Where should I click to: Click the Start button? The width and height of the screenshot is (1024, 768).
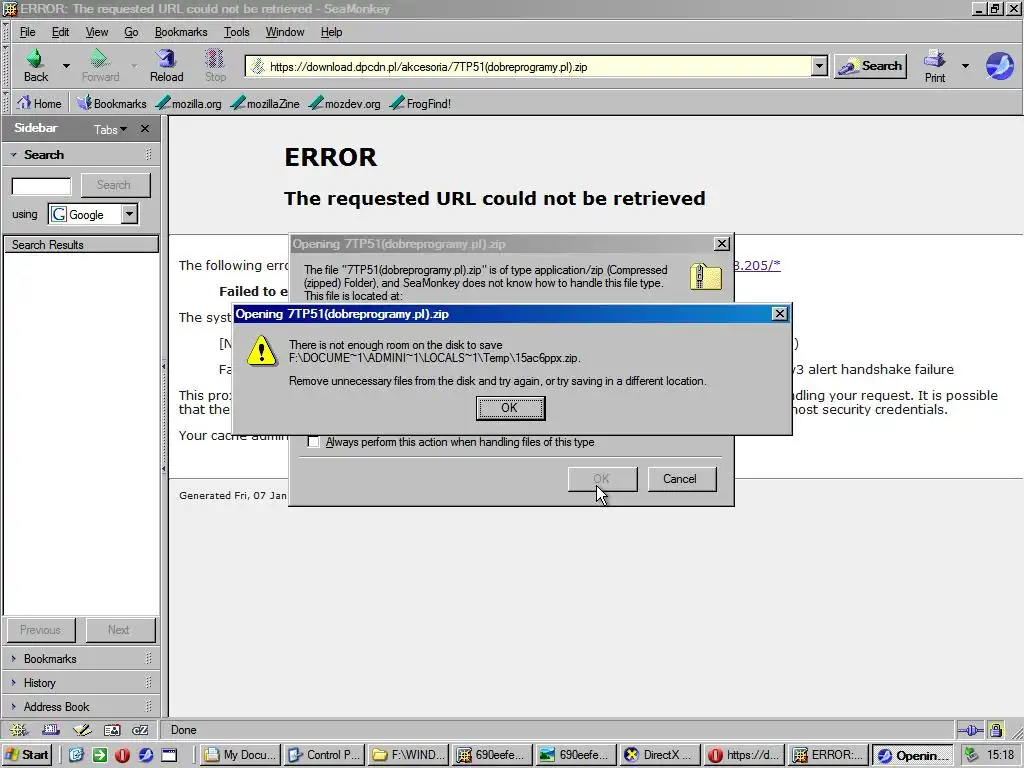point(27,755)
